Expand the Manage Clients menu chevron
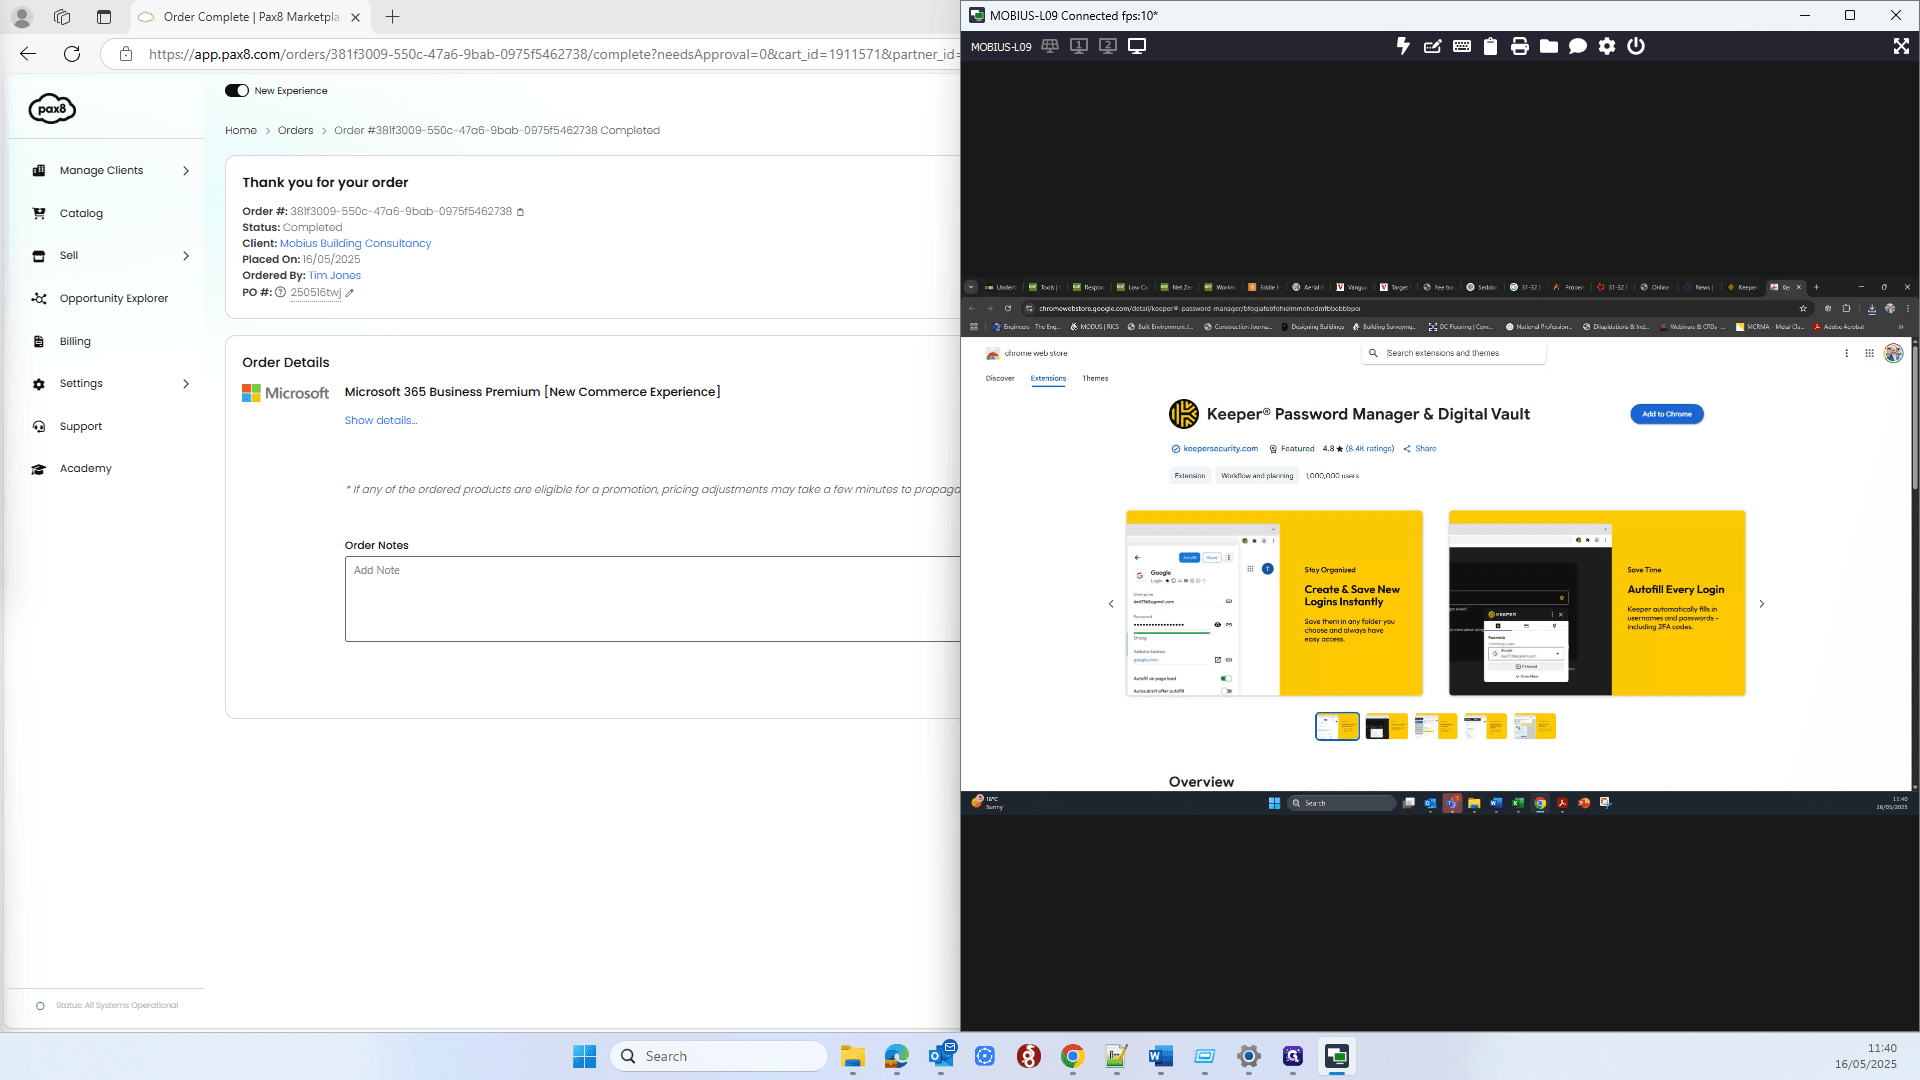 click(186, 171)
